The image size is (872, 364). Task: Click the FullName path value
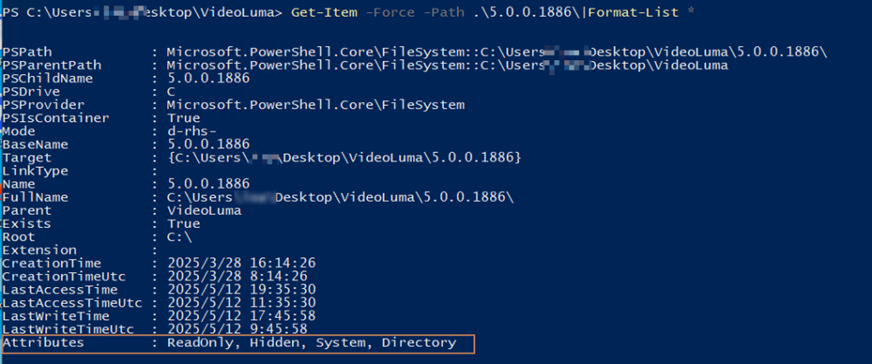[x=340, y=197]
